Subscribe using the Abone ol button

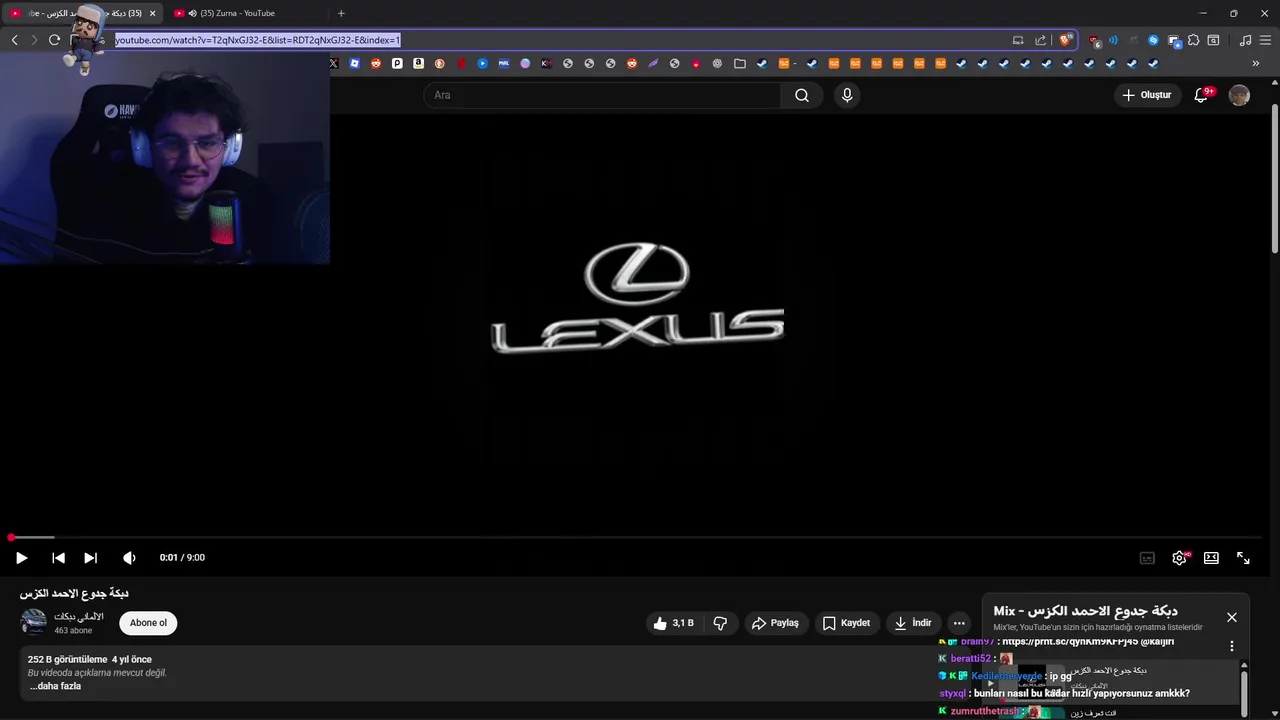click(x=148, y=623)
